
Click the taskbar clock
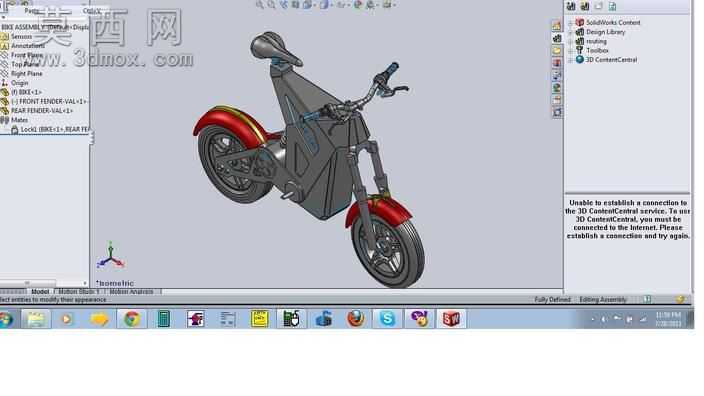click(668, 319)
